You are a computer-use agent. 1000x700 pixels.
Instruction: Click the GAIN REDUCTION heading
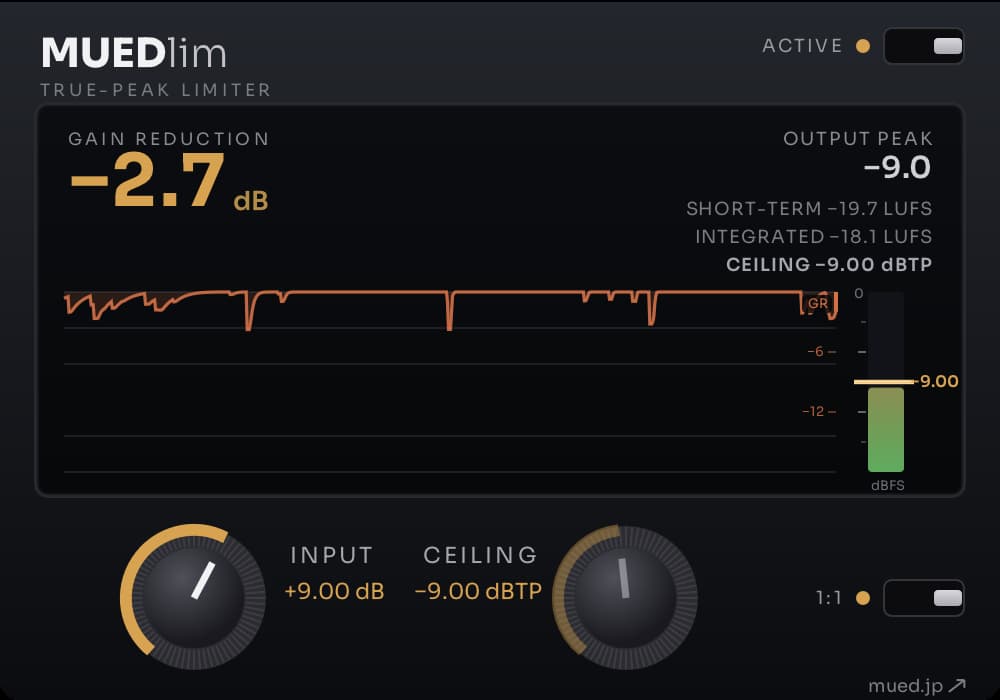tap(169, 139)
